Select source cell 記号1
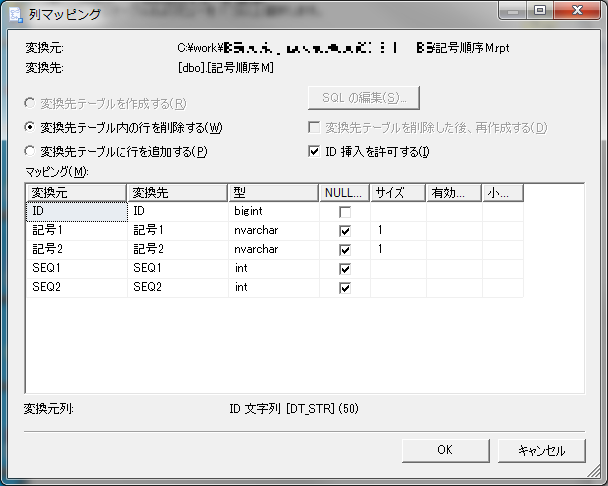Viewport: 608px width, 486px height. click(77, 230)
